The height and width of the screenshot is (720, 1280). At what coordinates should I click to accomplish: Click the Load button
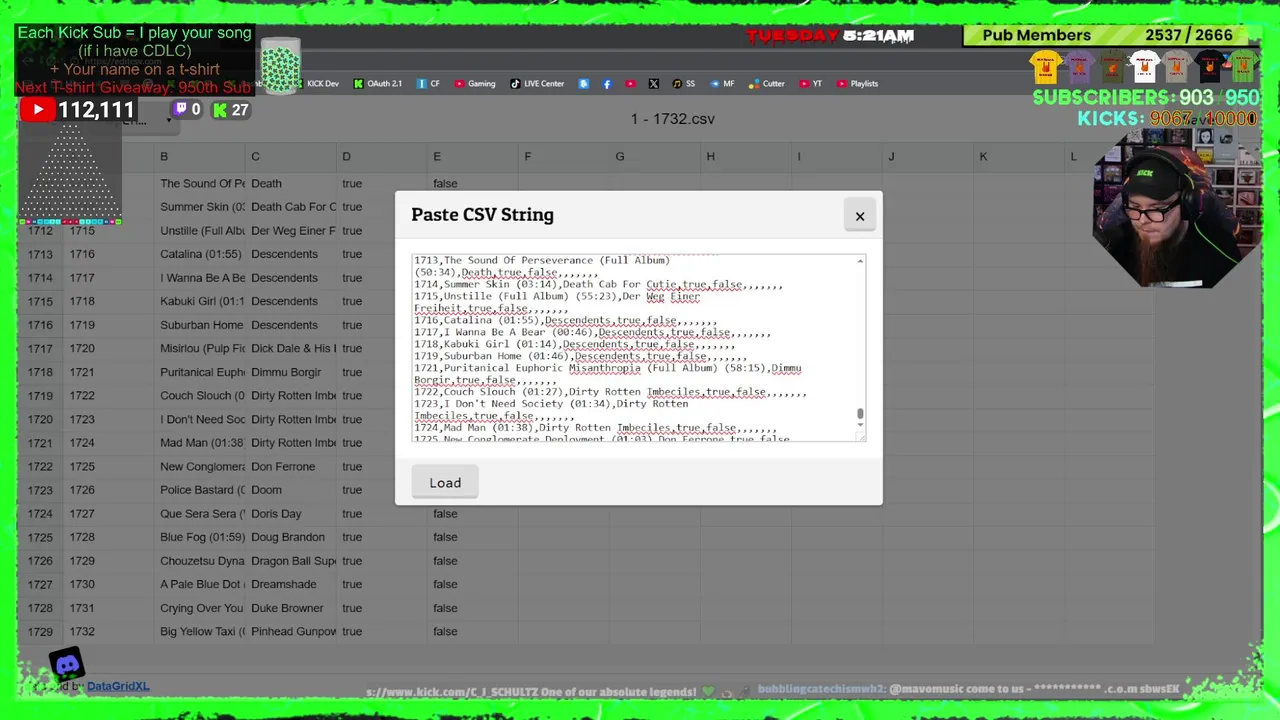point(445,483)
